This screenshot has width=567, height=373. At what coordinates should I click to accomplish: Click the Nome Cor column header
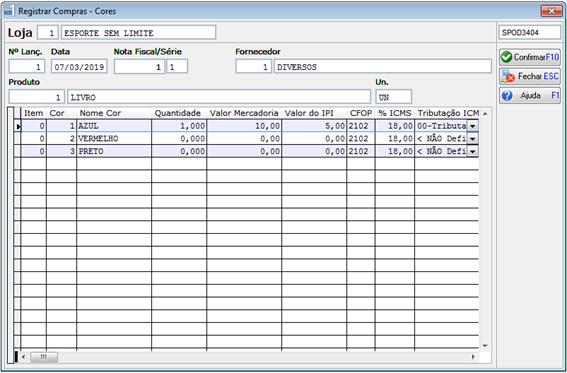[x=114, y=113]
